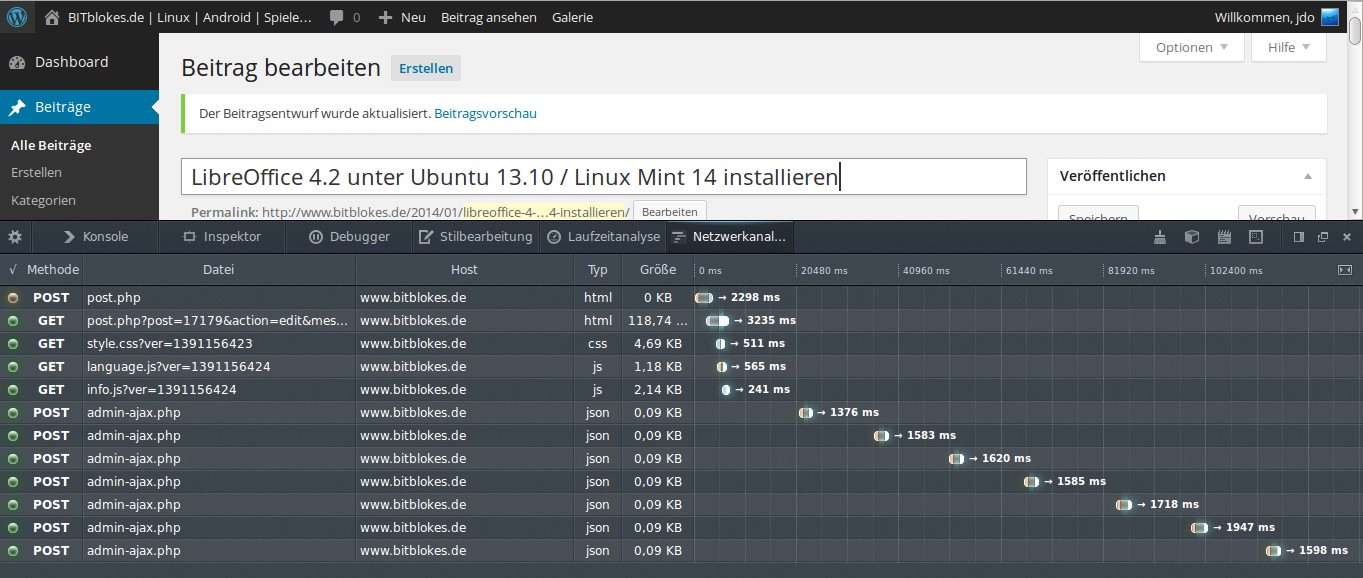Screen dimensions: 1363x578
Task: Click the jdo user avatar
Action: point(1329,17)
